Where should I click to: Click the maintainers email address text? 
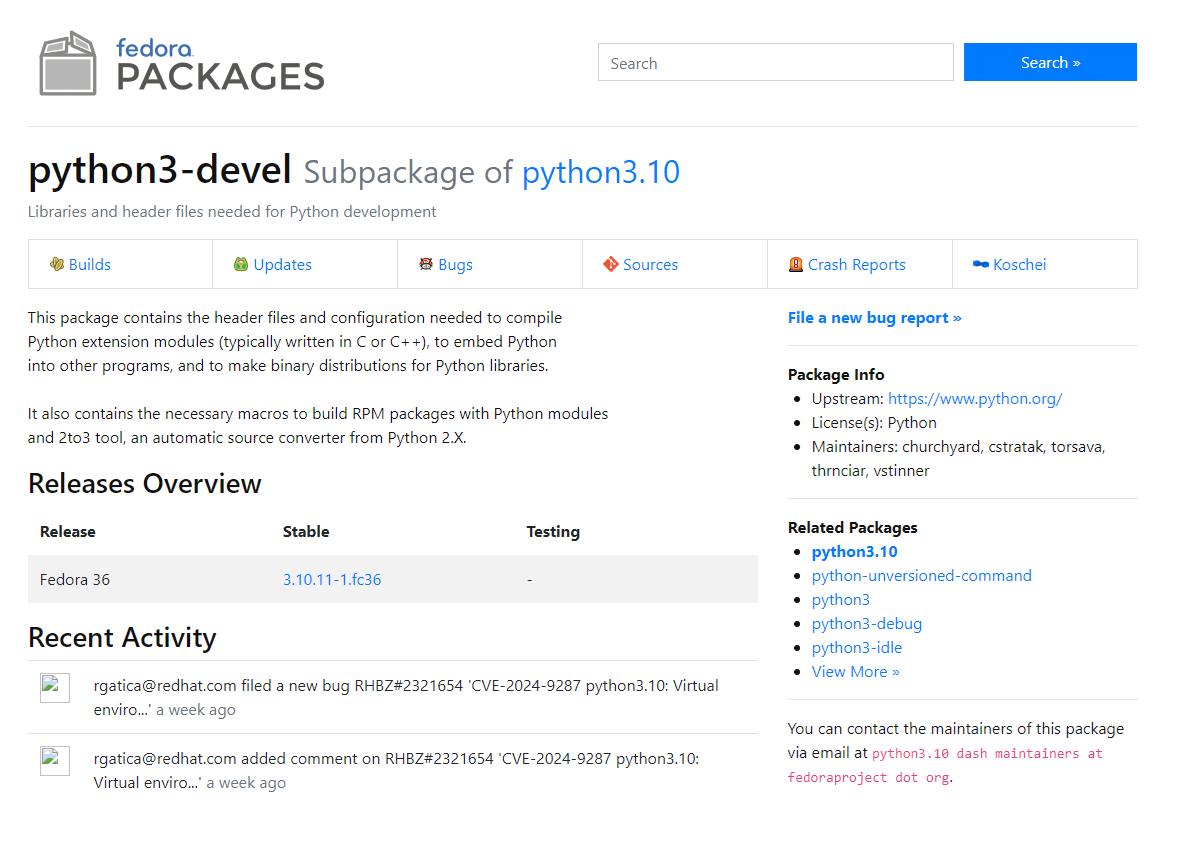(x=945, y=765)
